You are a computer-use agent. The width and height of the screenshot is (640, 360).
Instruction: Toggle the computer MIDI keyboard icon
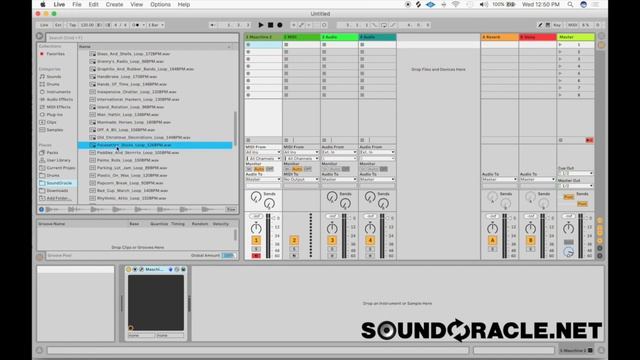(548, 25)
